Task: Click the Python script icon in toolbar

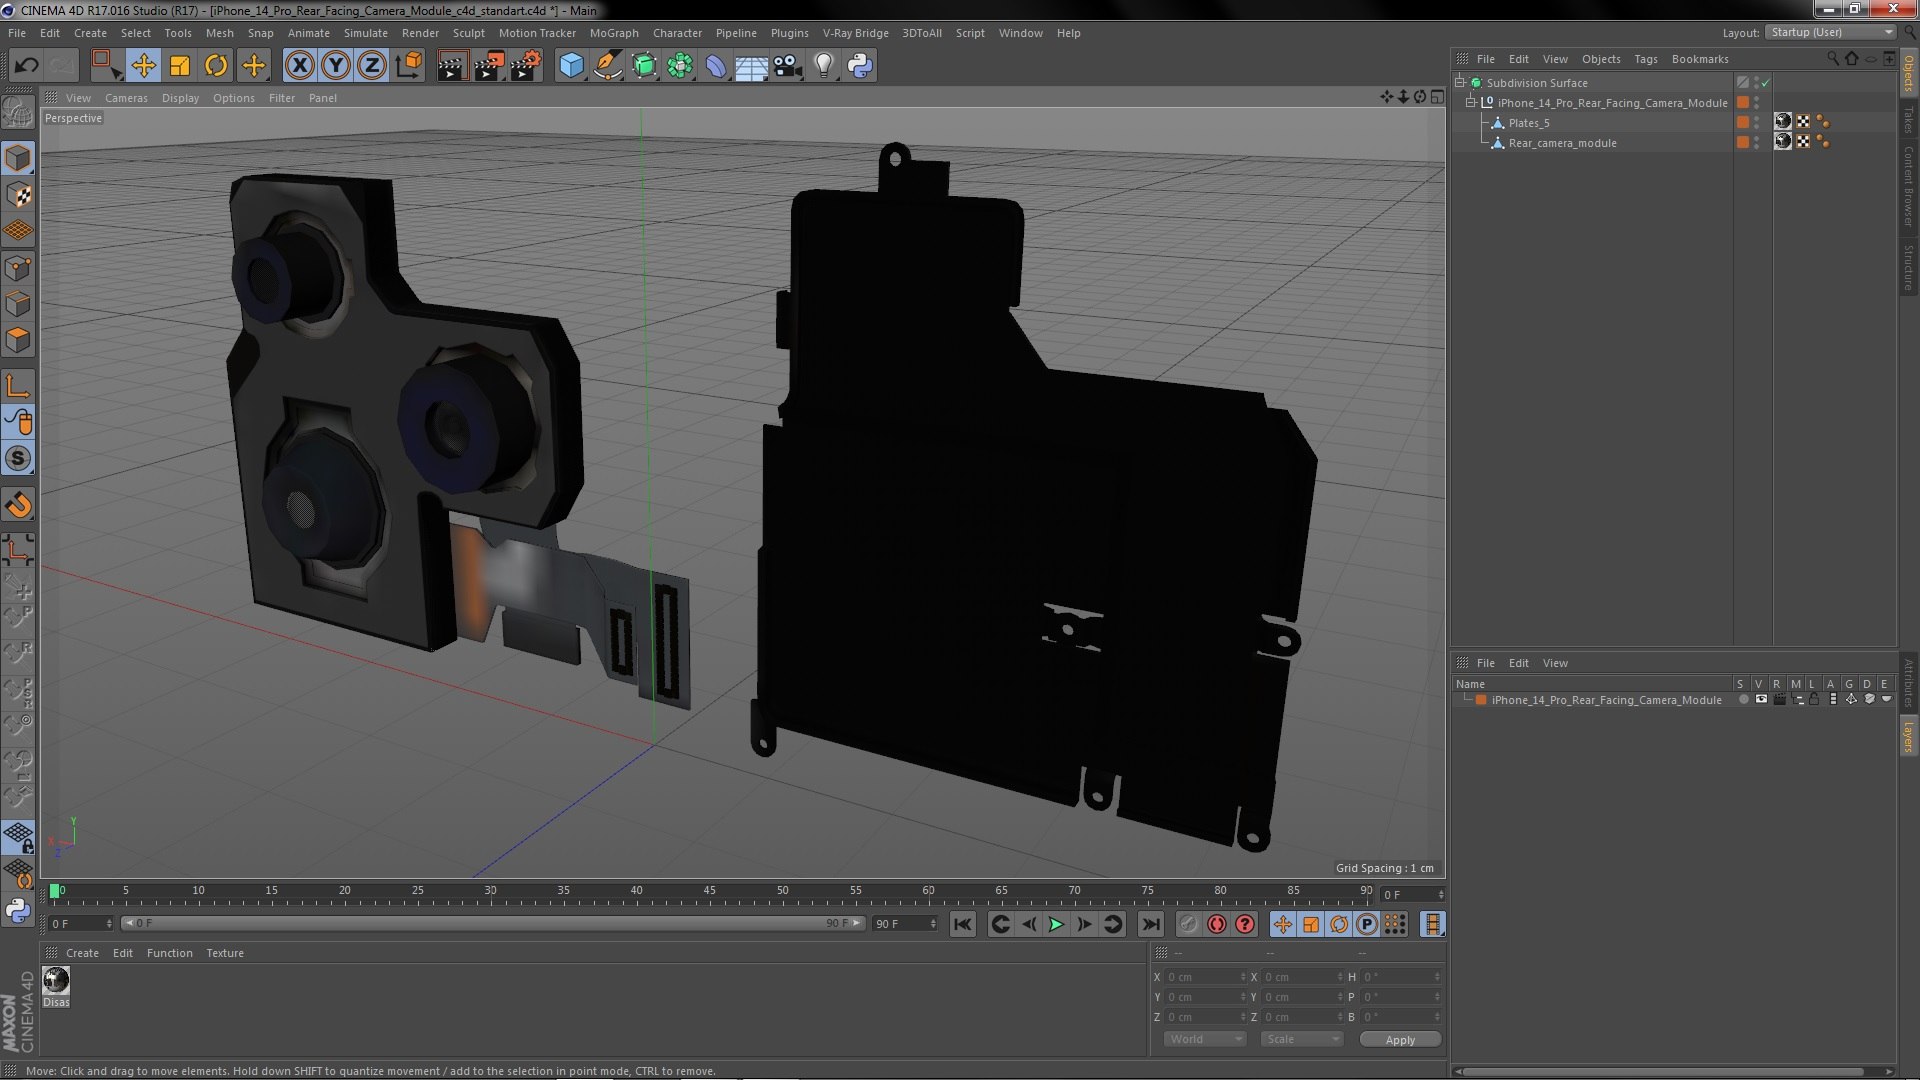Action: click(x=860, y=66)
